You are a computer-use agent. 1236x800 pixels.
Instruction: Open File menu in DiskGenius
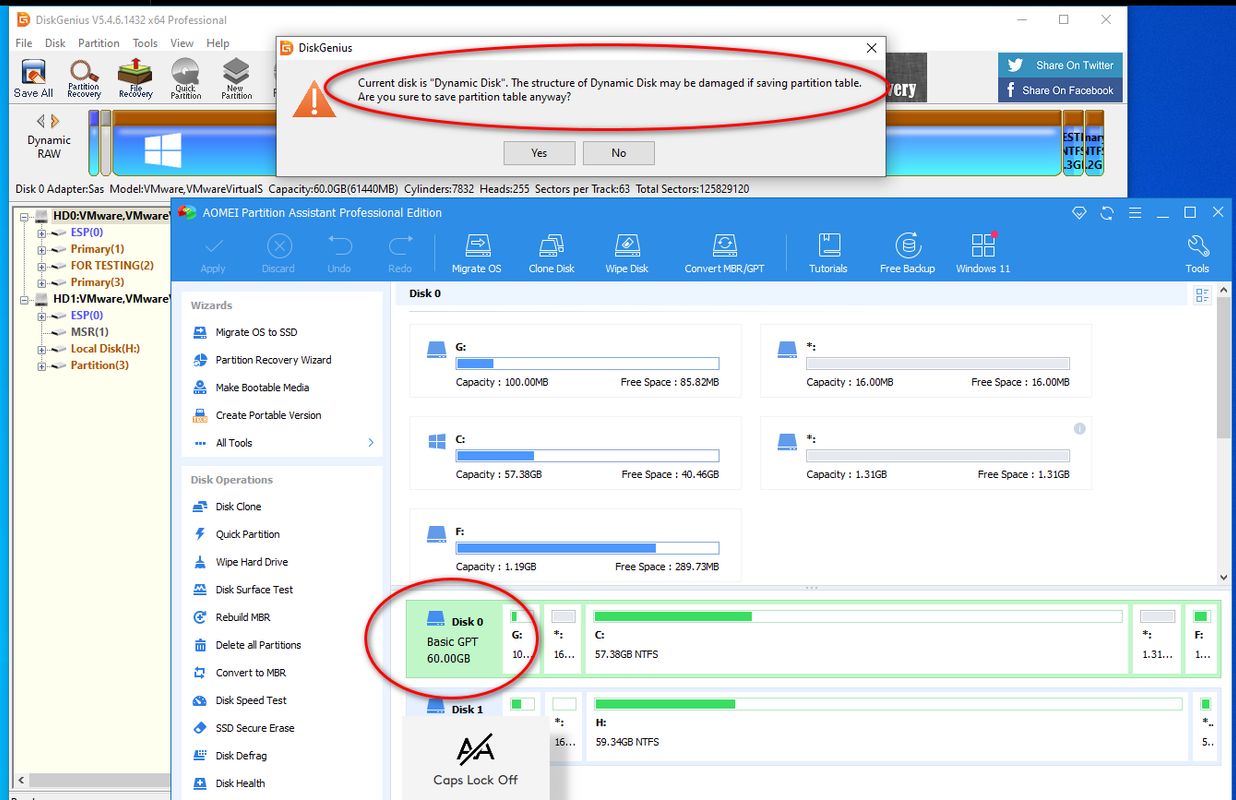(x=24, y=43)
